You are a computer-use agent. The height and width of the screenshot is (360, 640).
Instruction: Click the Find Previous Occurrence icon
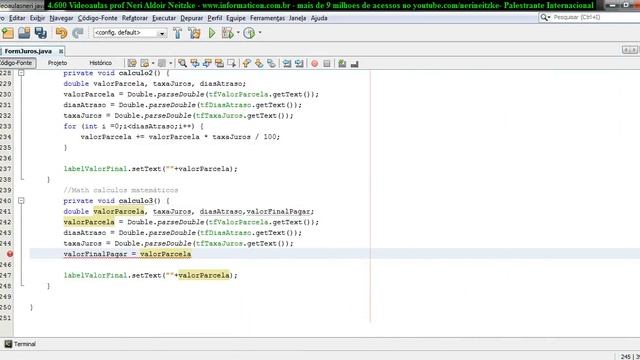pos(195,63)
